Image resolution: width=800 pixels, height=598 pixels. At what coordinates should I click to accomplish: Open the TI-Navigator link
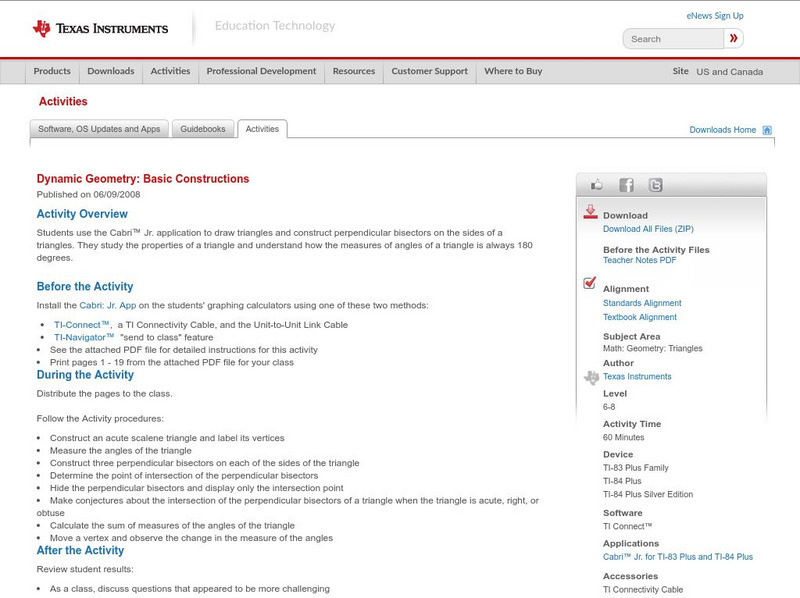click(84, 337)
